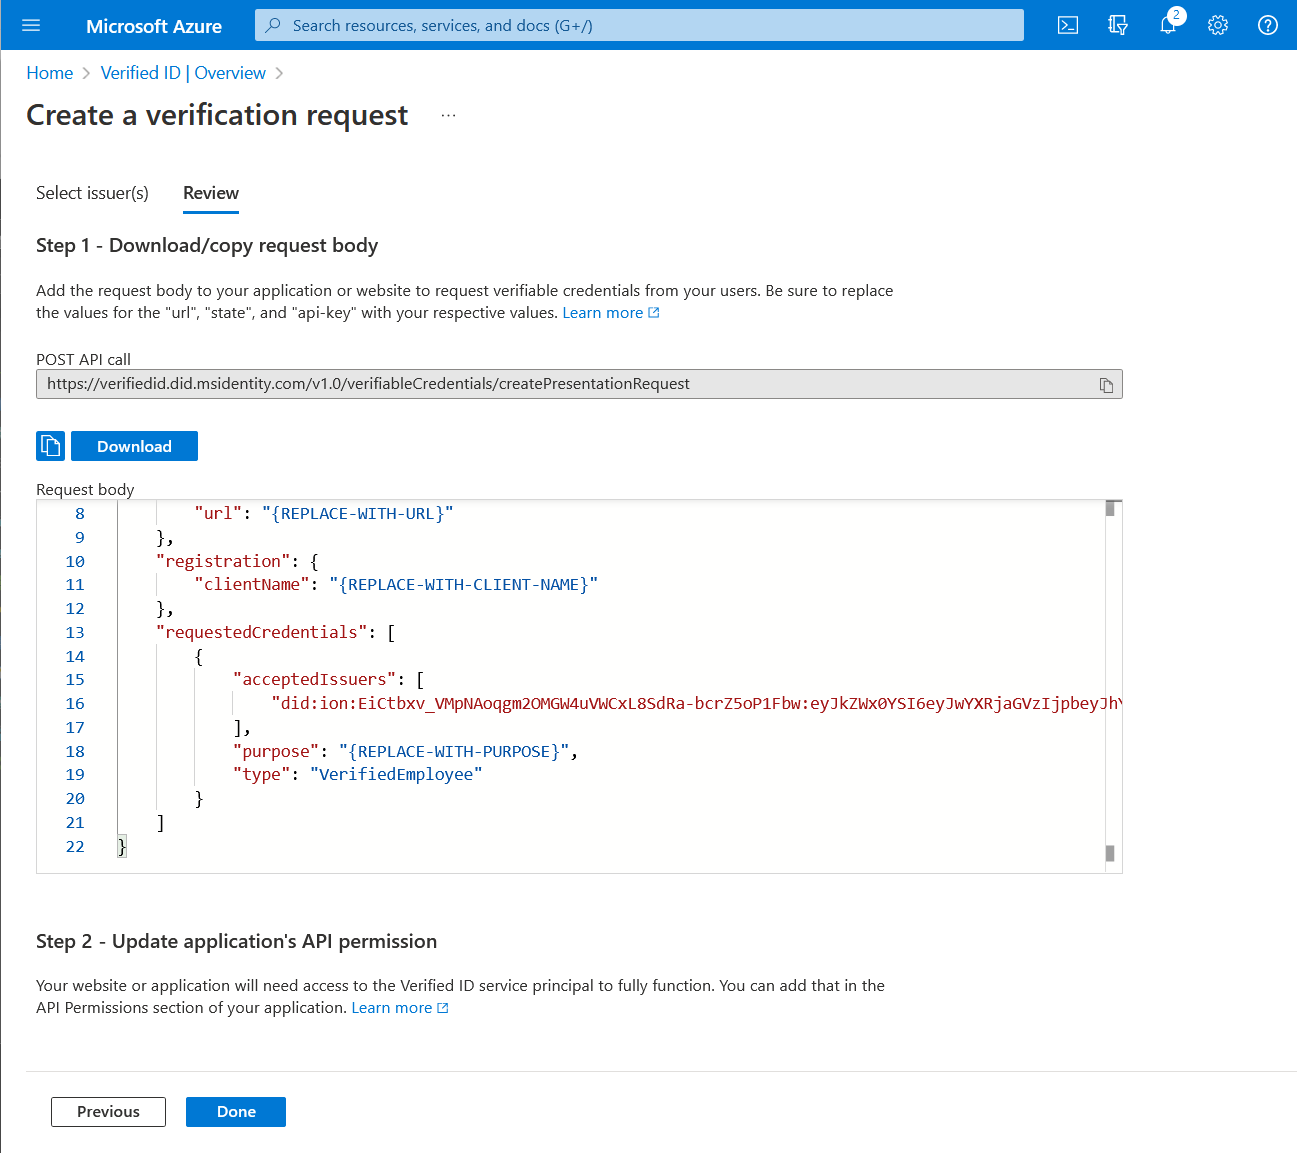Open the Directories and subscriptions filter
1297x1153 pixels.
tap(1118, 25)
